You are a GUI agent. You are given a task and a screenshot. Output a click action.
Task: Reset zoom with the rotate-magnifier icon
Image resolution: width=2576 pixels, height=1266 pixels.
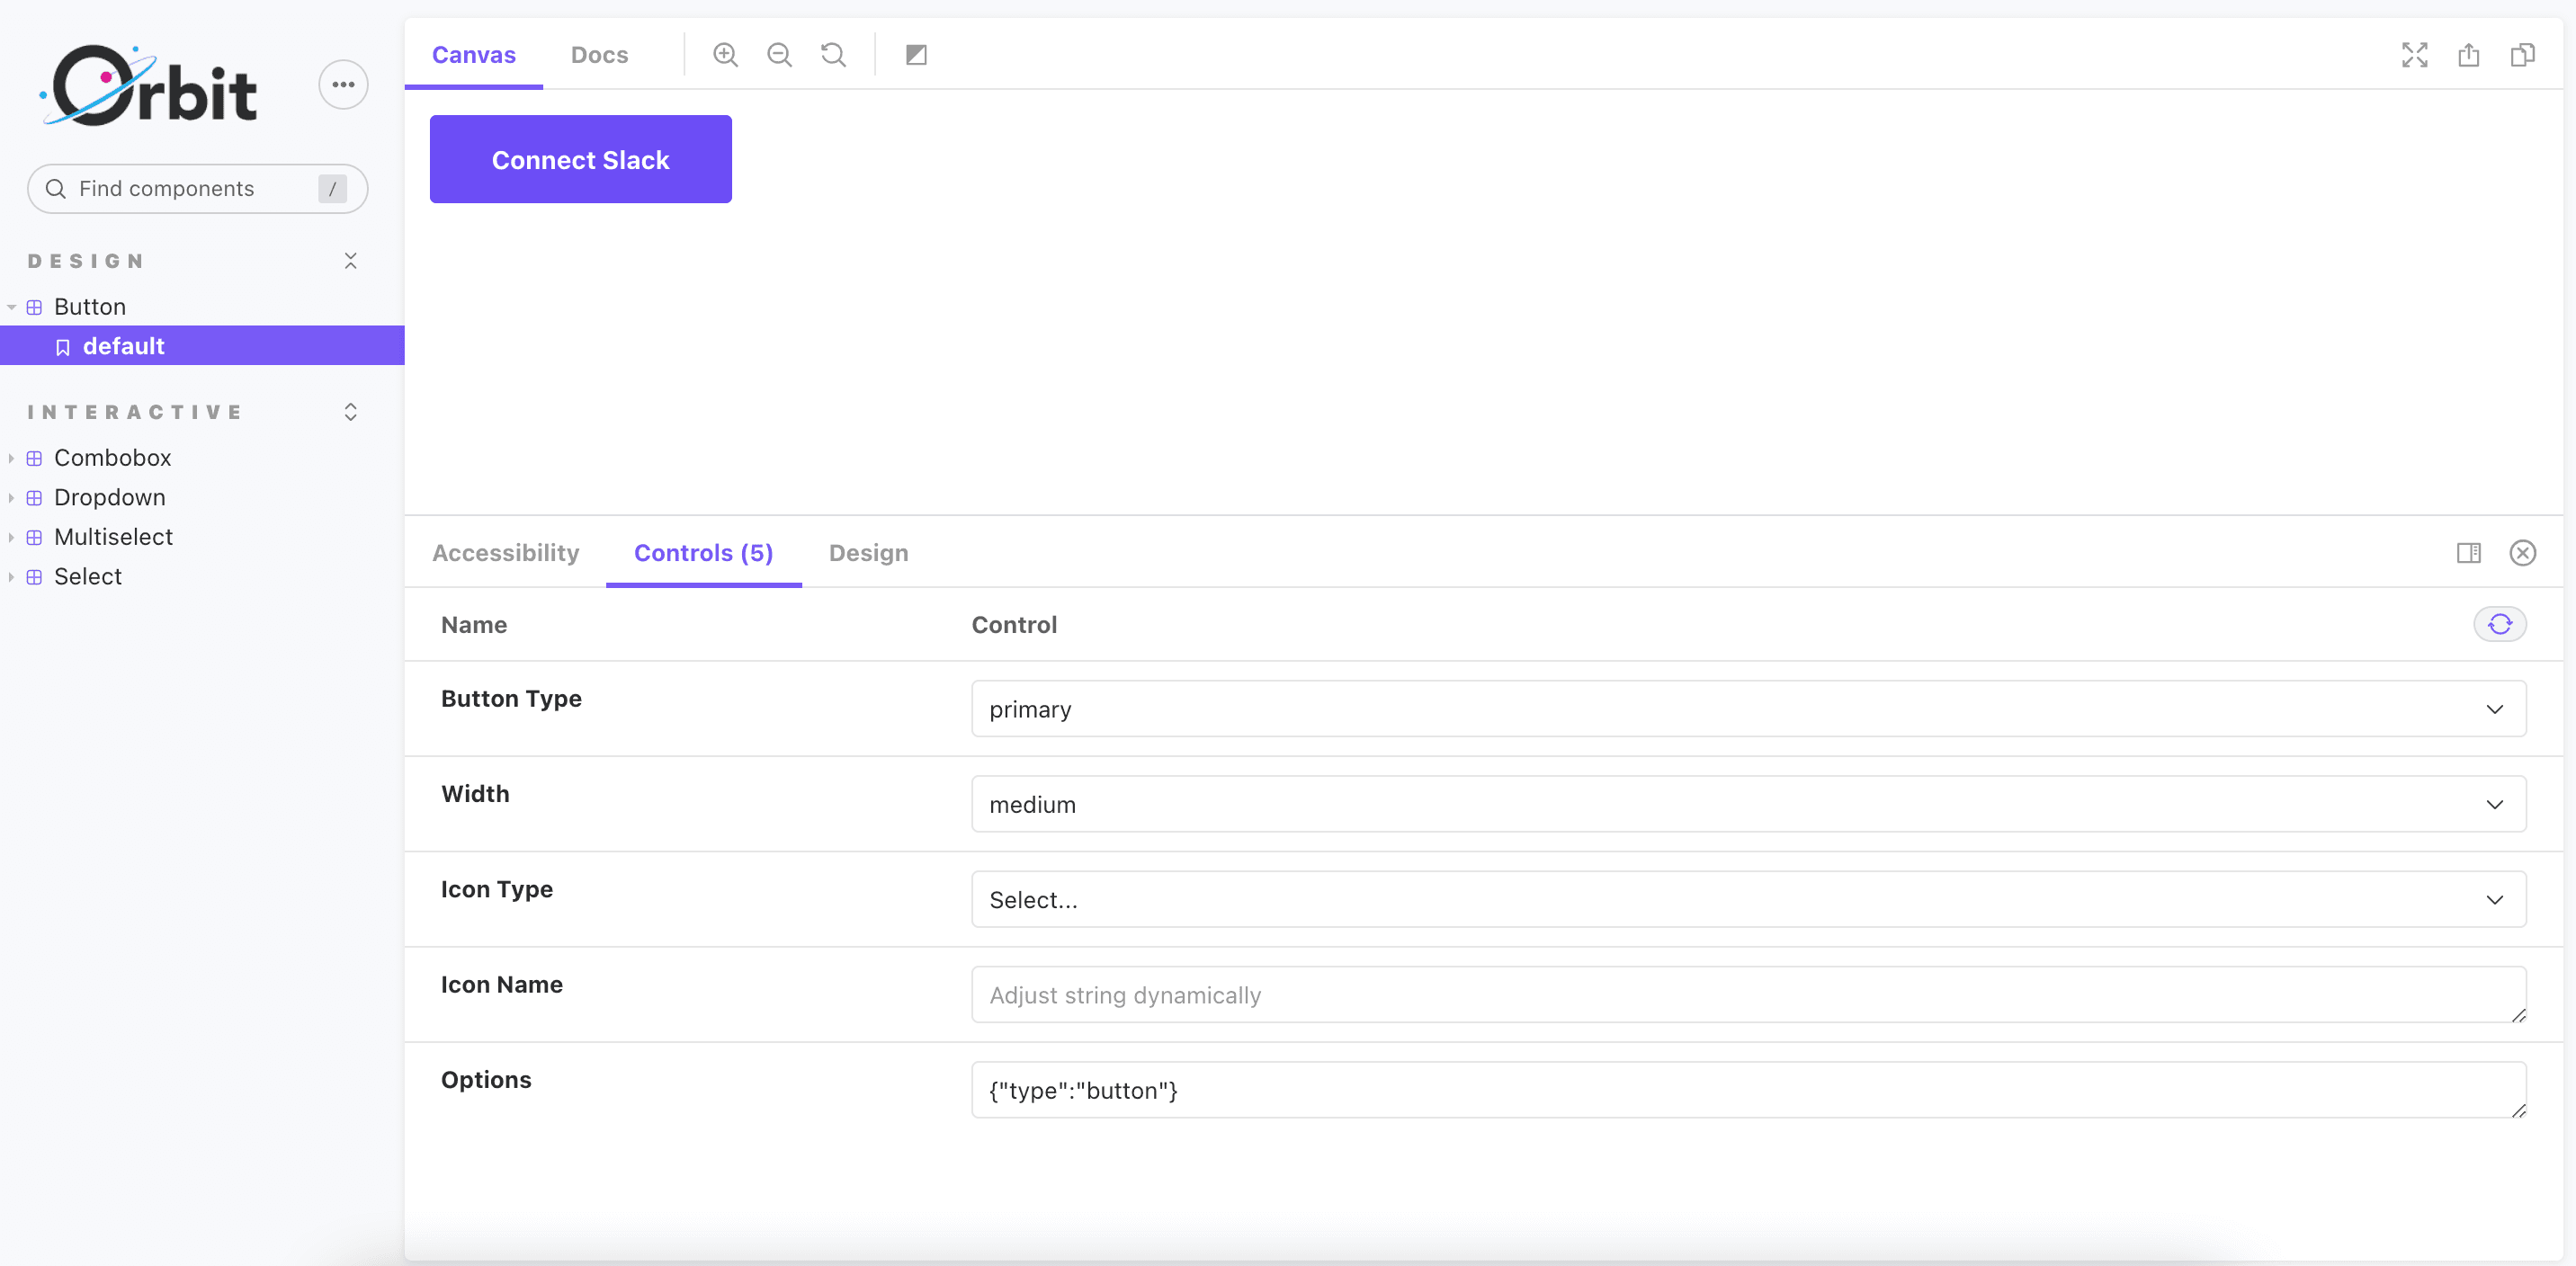833,55
